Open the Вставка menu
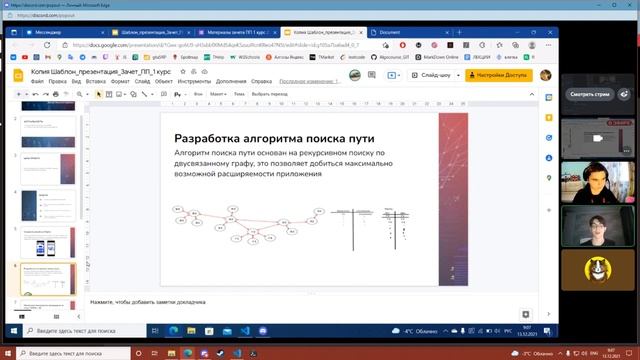 pos(96,82)
